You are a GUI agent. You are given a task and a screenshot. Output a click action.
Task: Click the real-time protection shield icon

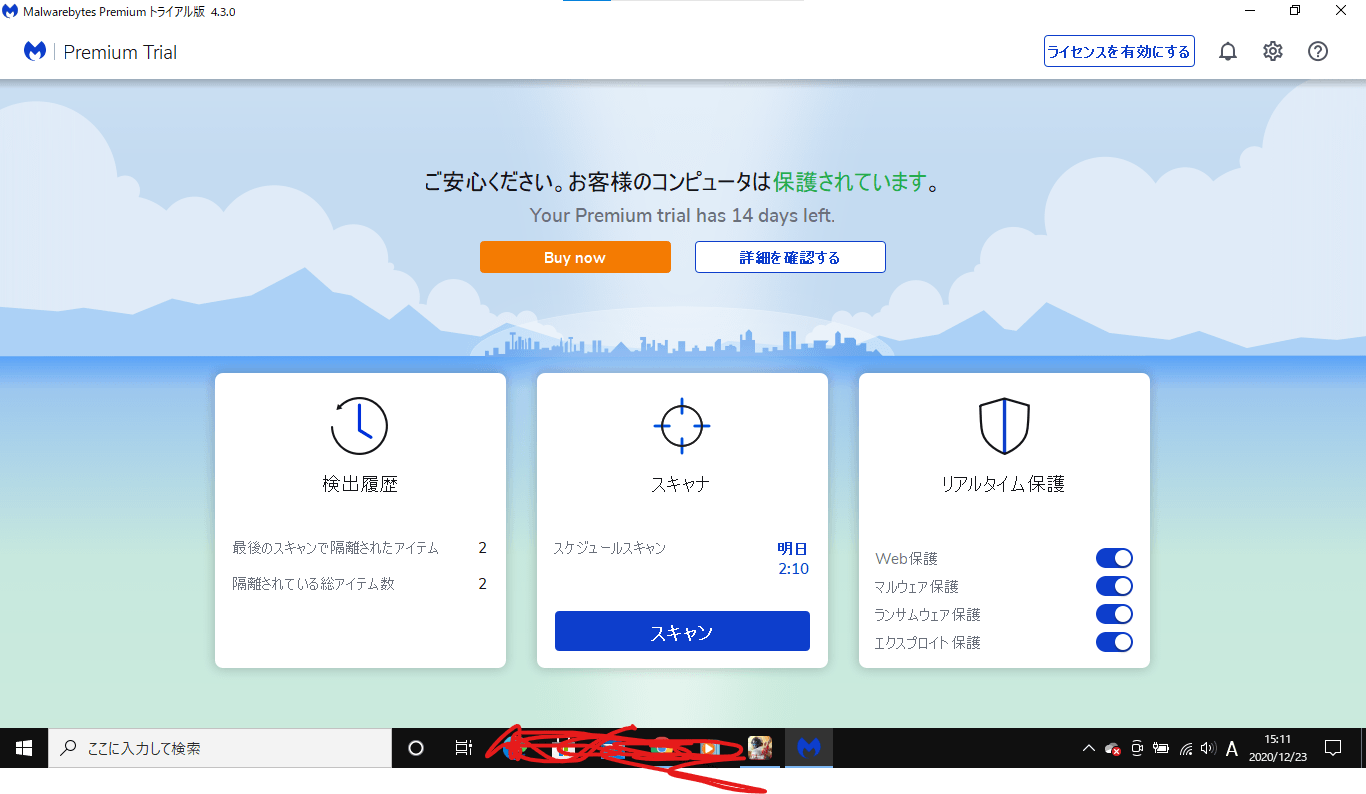click(x=1004, y=426)
